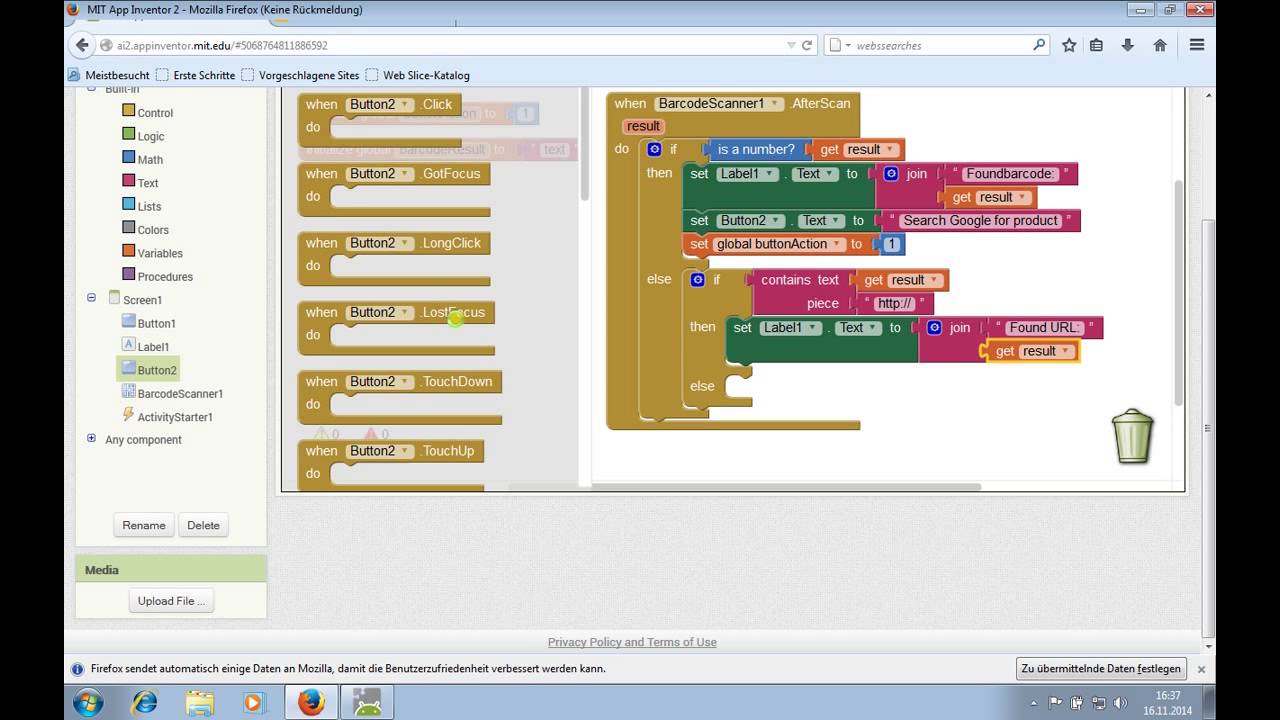1280x720 pixels.
Task: Click Zu übermittelnde Daten festlegen button
Action: [1101, 669]
